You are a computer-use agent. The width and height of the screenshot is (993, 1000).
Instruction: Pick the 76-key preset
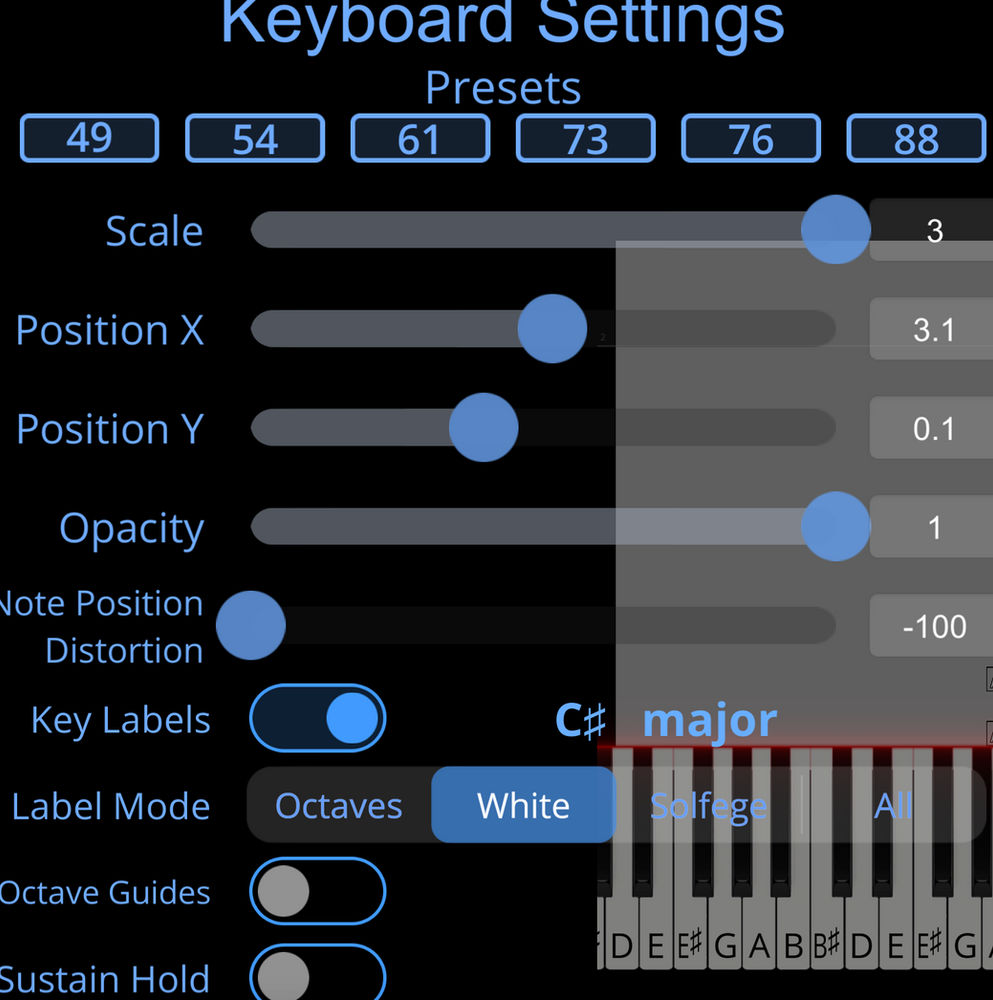(x=751, y=139)
